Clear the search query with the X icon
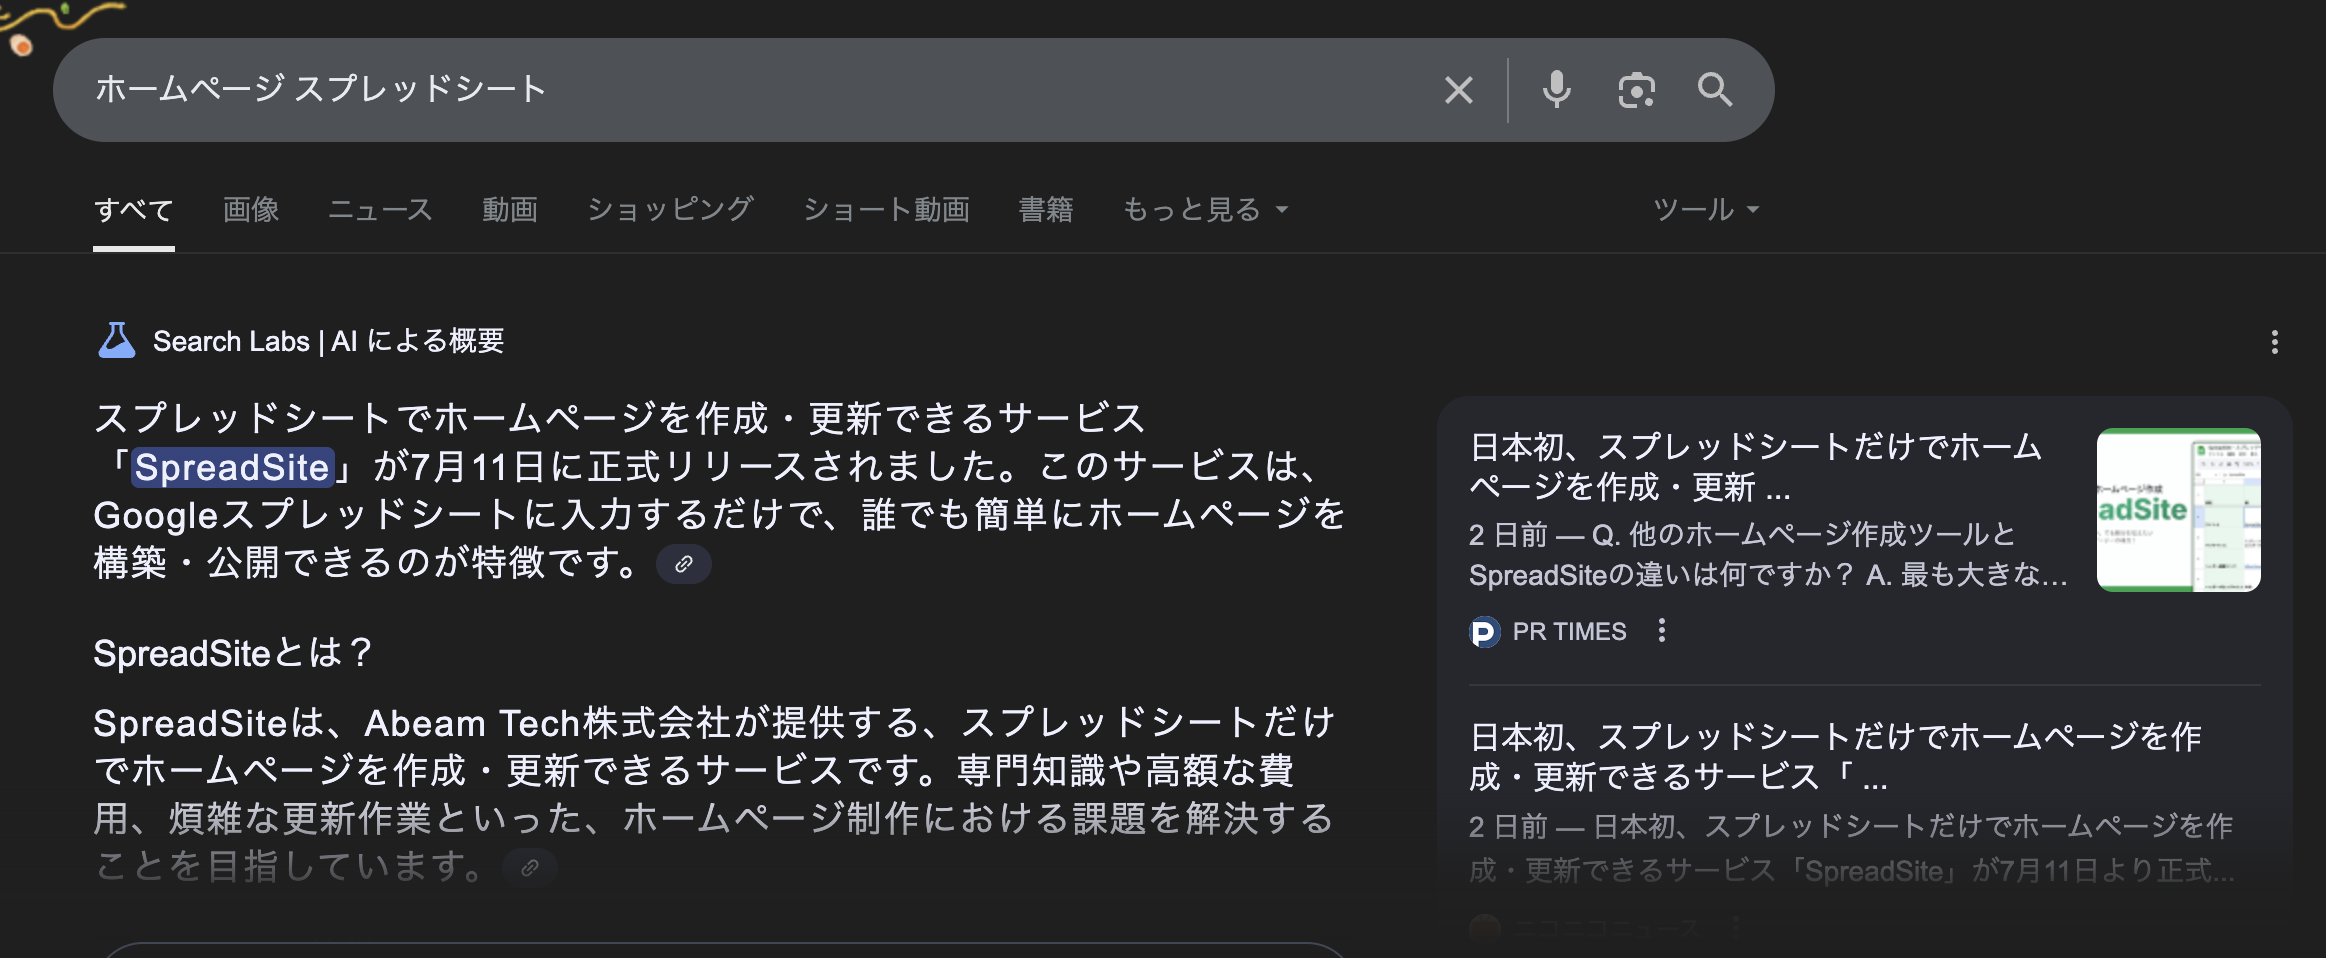The width and height of the screenshot is (2326, 958). (1459, 90)
